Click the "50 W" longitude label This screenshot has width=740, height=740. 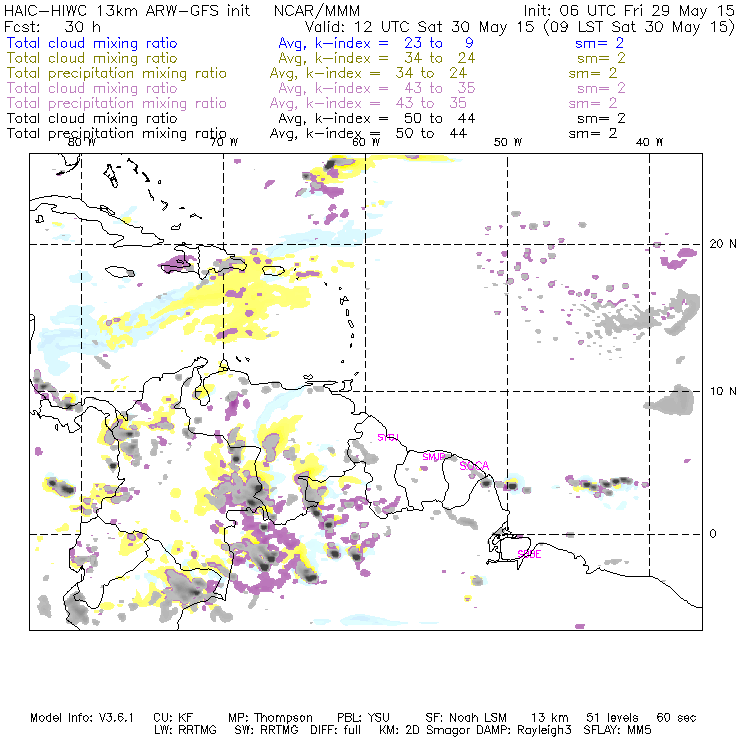click(508, 142)
